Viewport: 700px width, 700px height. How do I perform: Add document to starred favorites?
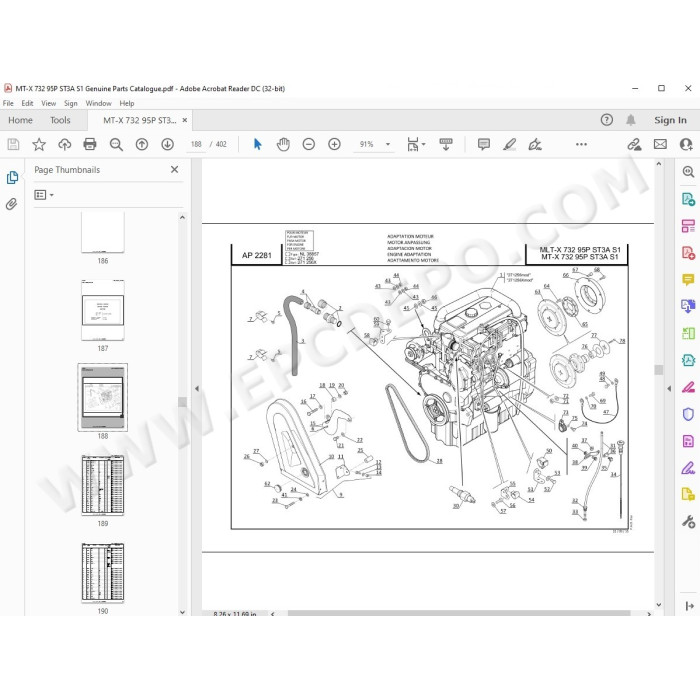click(x=39, y=144)
